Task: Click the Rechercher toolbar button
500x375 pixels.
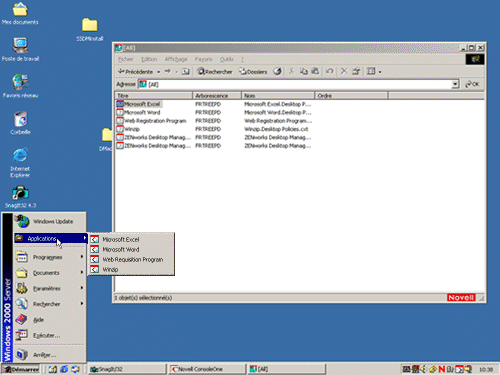Action: click(x=215, y=71)
